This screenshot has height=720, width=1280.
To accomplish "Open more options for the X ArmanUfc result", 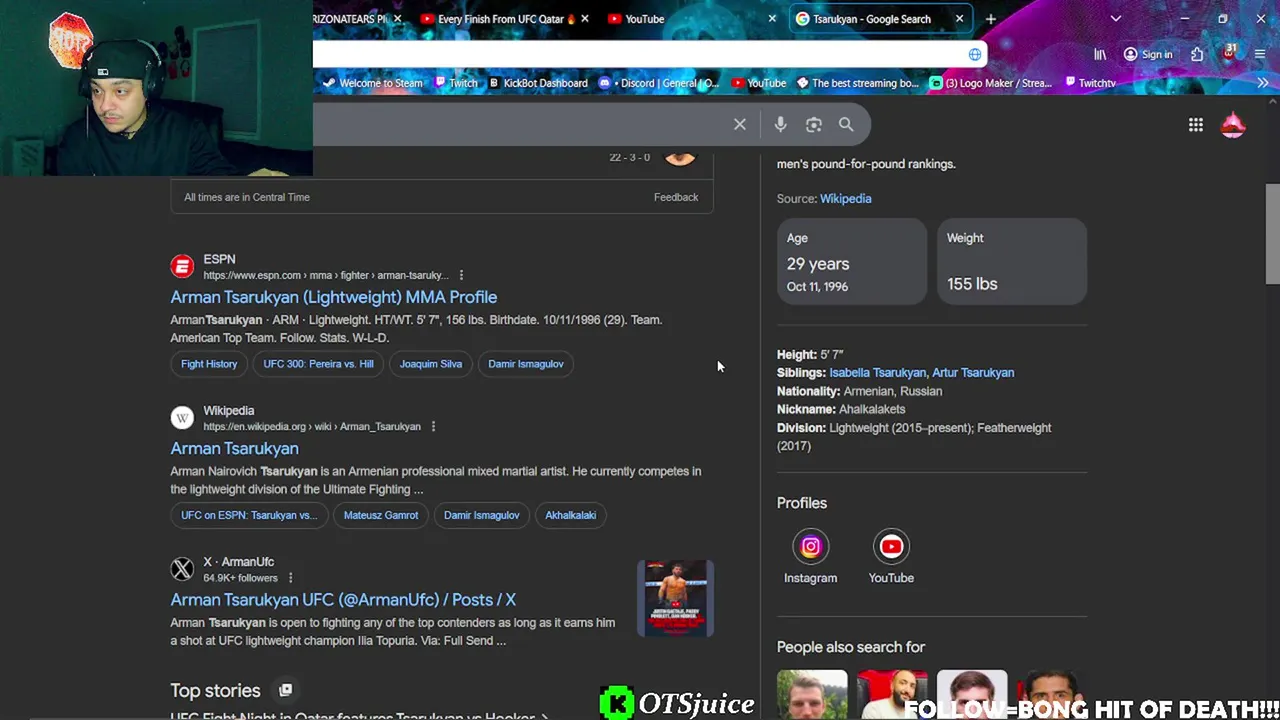I will coord(290,578).
